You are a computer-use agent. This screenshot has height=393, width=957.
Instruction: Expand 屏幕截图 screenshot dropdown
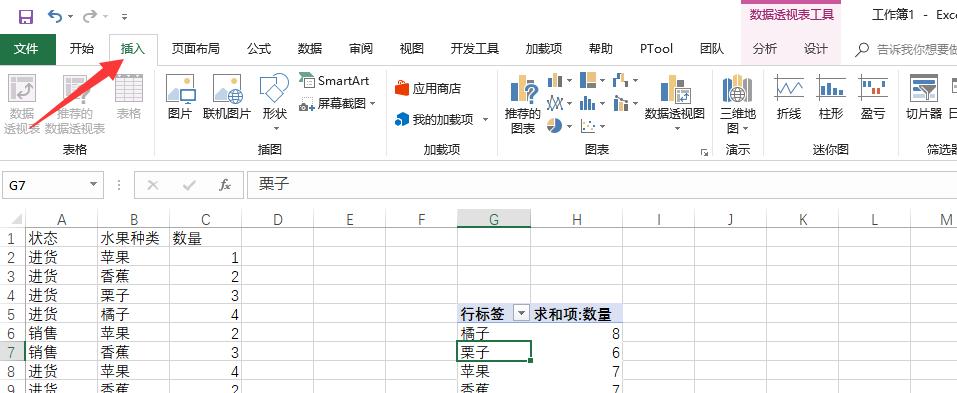click(x=373, y=104)
